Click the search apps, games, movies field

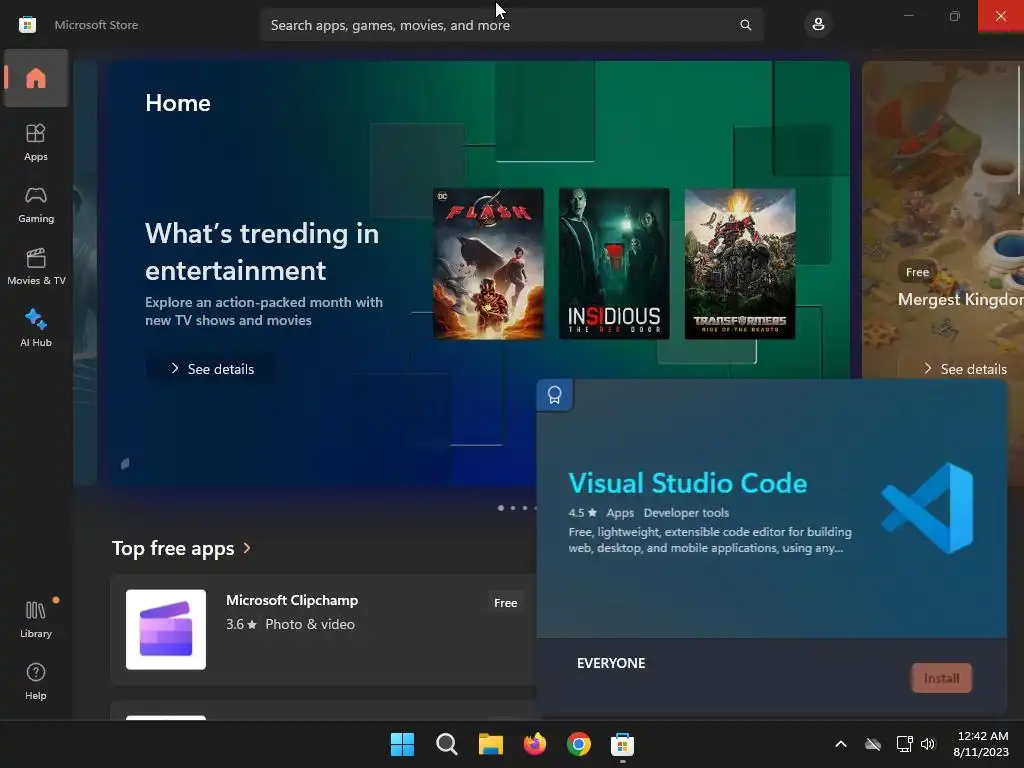[513, 25]
